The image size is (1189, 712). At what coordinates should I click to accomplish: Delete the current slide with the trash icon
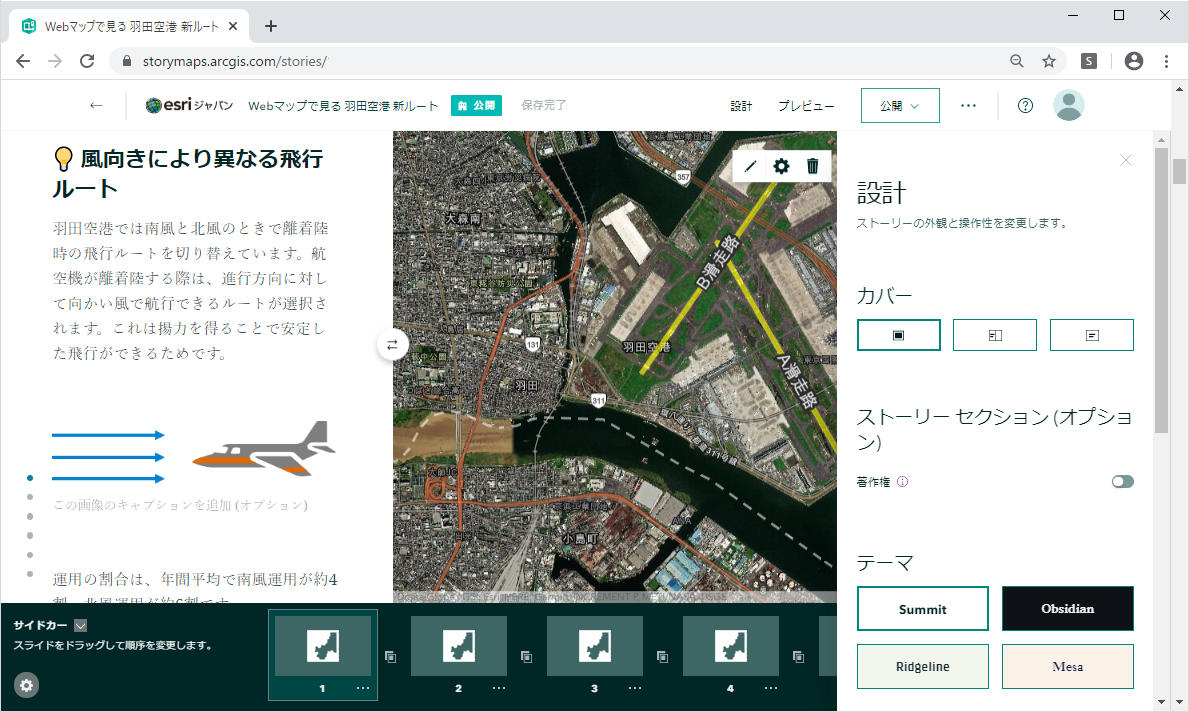click(x=812, y=166)
